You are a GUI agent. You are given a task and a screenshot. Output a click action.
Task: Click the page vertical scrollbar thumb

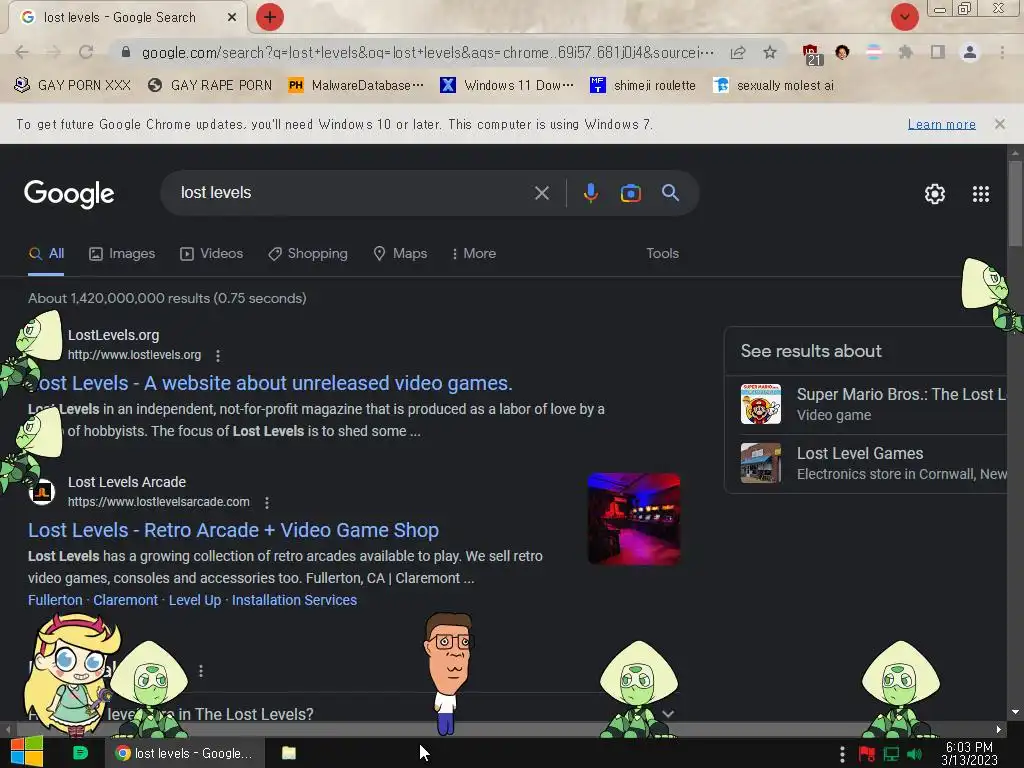(1015, 204)
